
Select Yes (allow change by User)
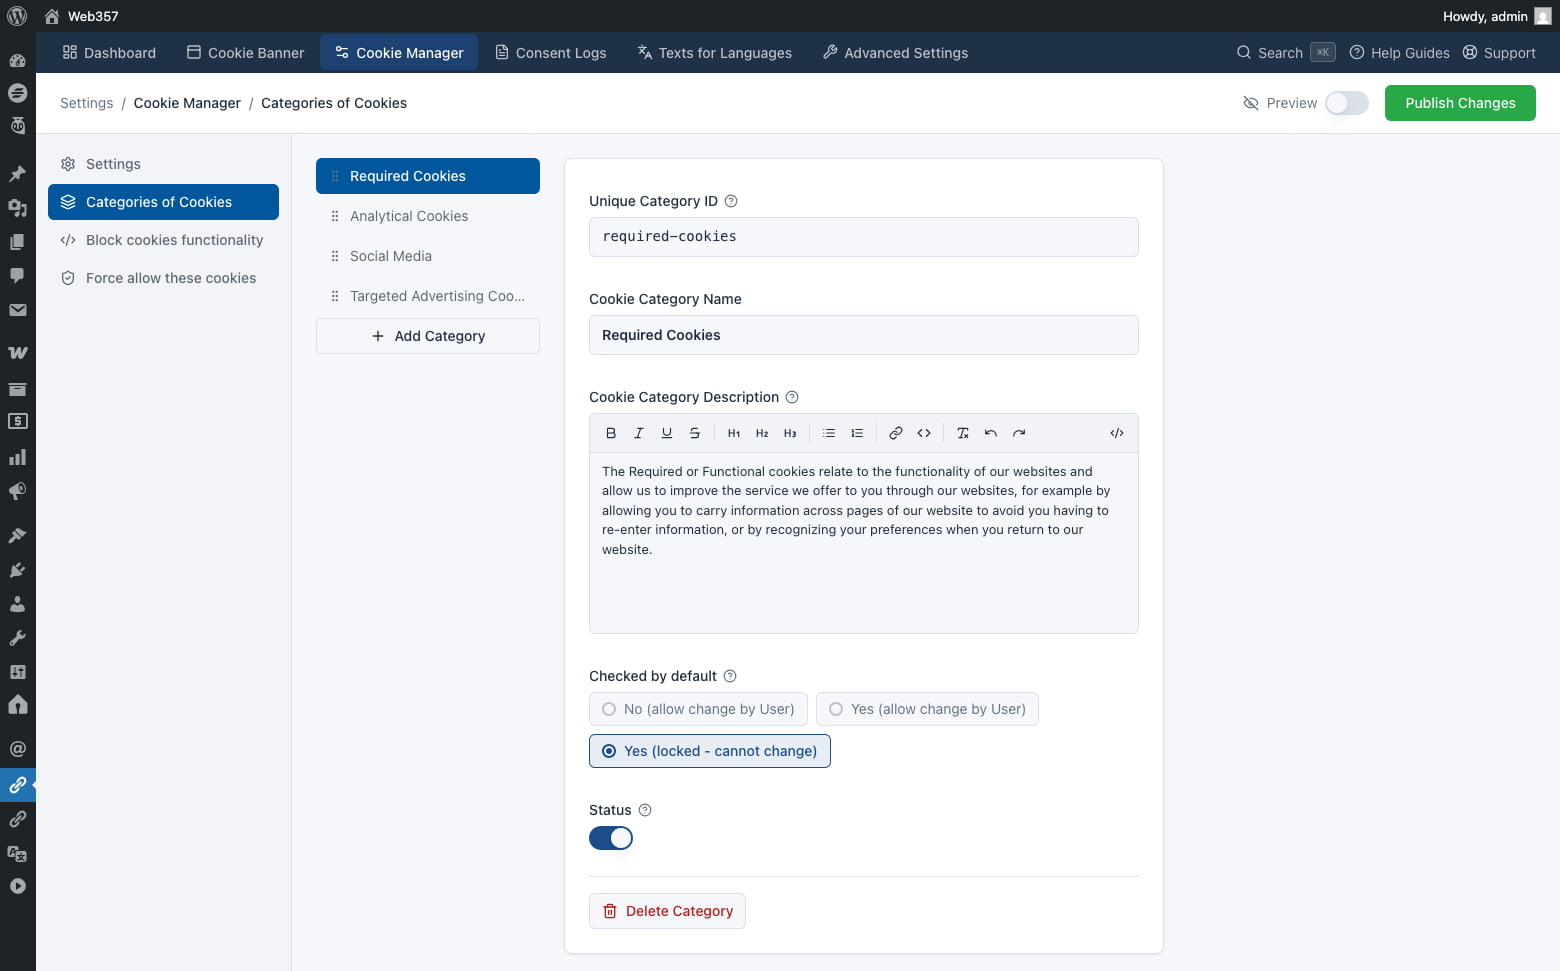coord(927,709)
